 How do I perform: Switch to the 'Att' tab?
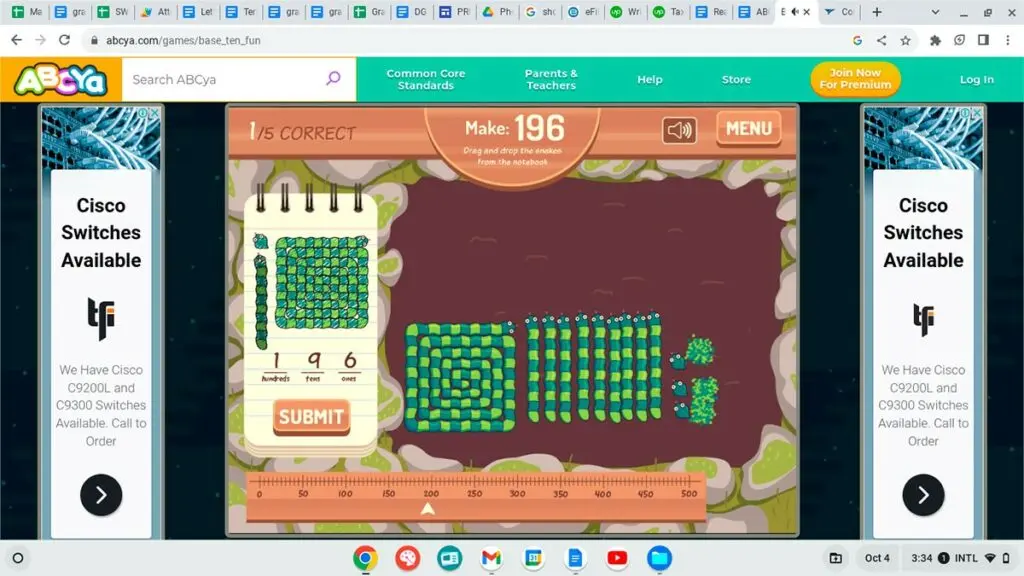pyautogui.click(x=156, y=12)
